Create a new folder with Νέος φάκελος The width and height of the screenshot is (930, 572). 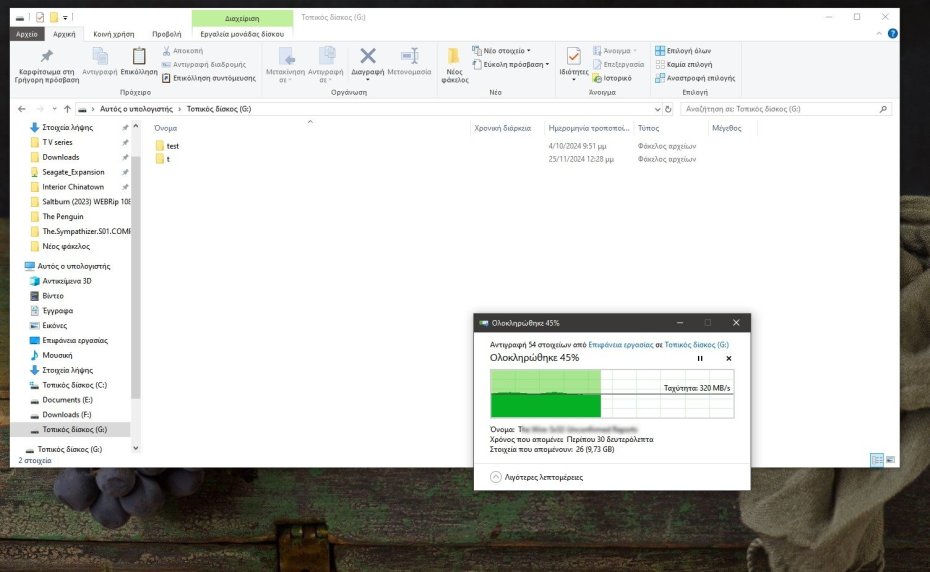pyautogui.click(x=454, y=65)
